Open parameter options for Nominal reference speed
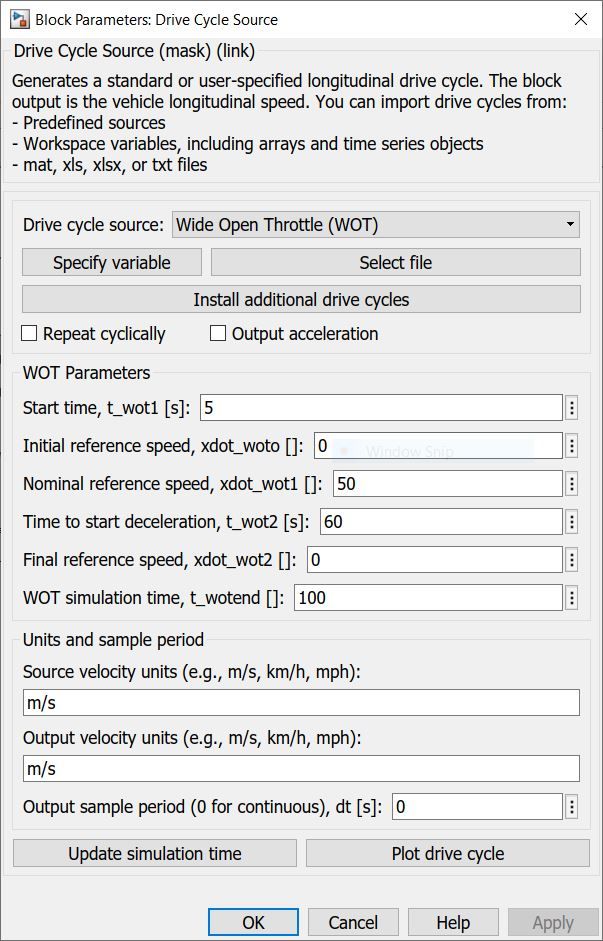Screen dimensions: 603x941 (x=572, y=483)
